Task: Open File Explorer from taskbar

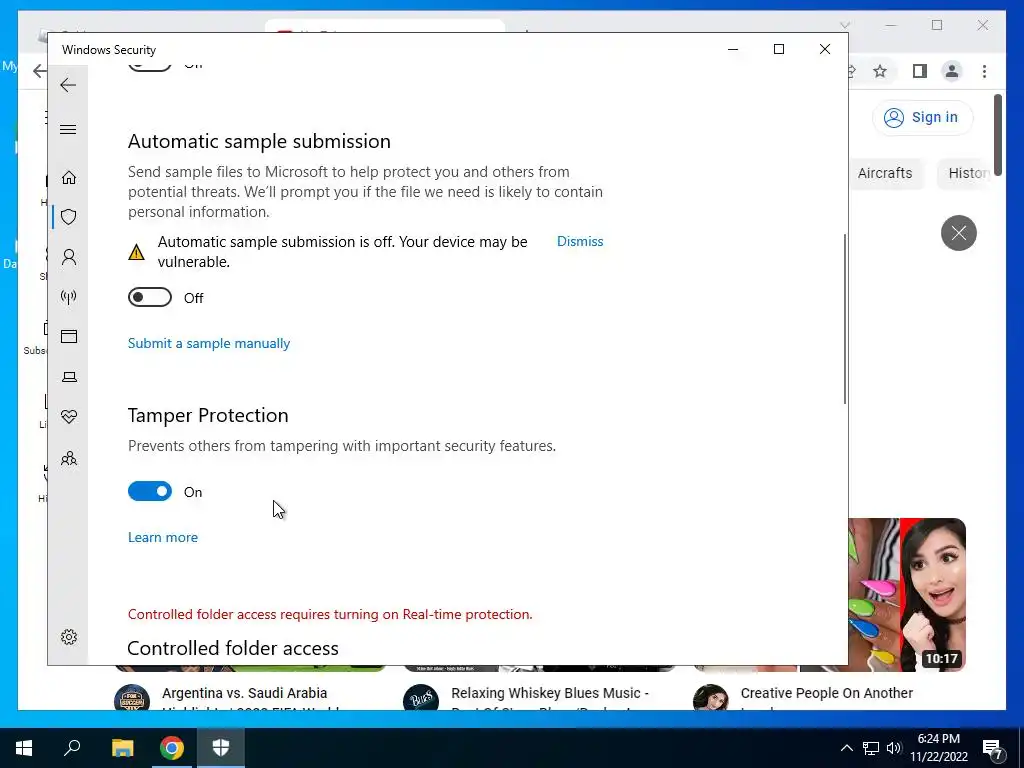Action: coord(122,748)
